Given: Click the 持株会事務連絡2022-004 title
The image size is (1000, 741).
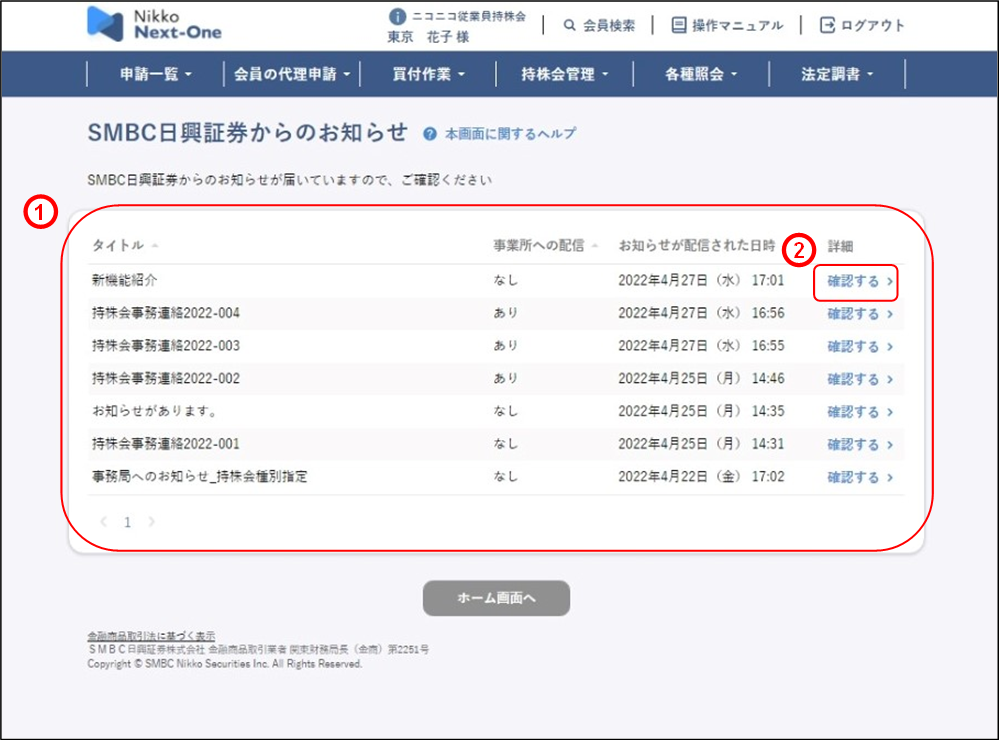Looking at the screenshot, I should (166, 313).
